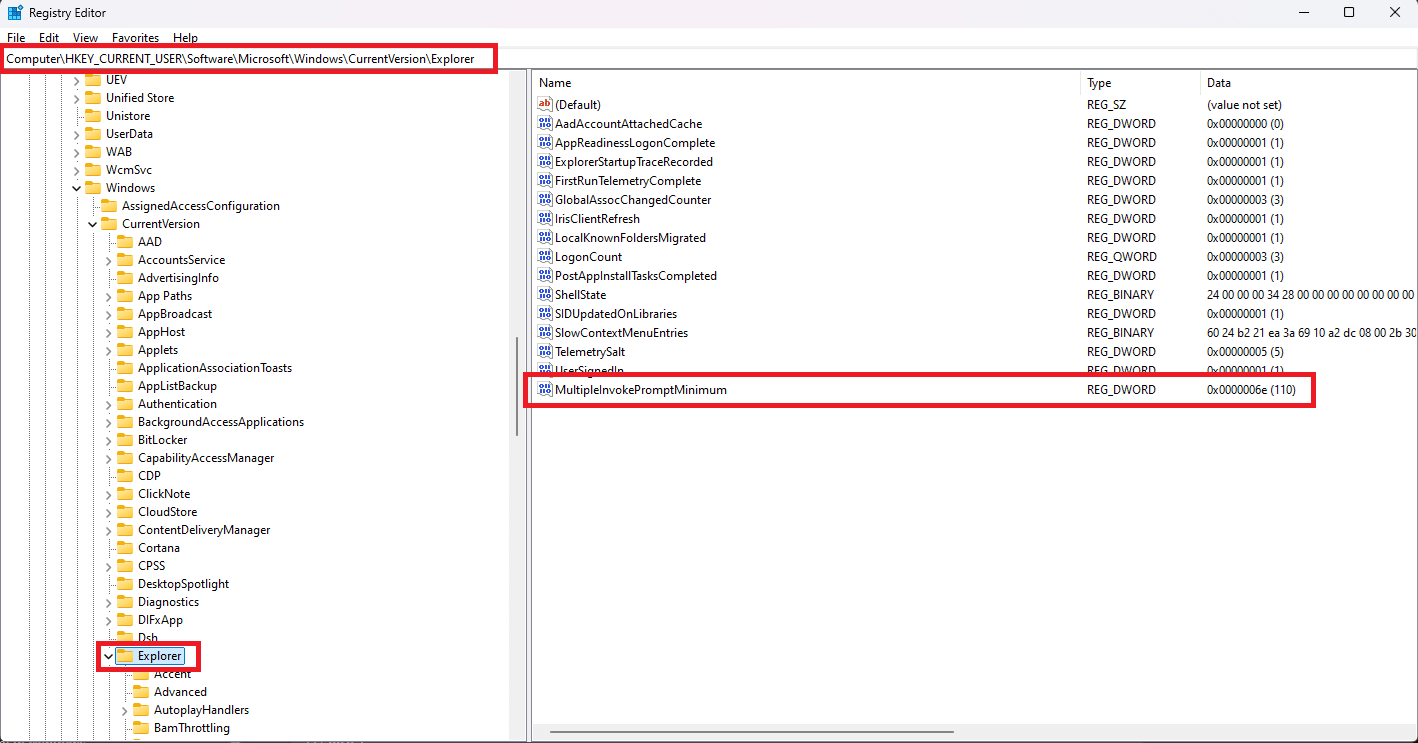The width and height of the screenshot is (1418, 743).
Task: Open the Edit menu
Action: 49,38
